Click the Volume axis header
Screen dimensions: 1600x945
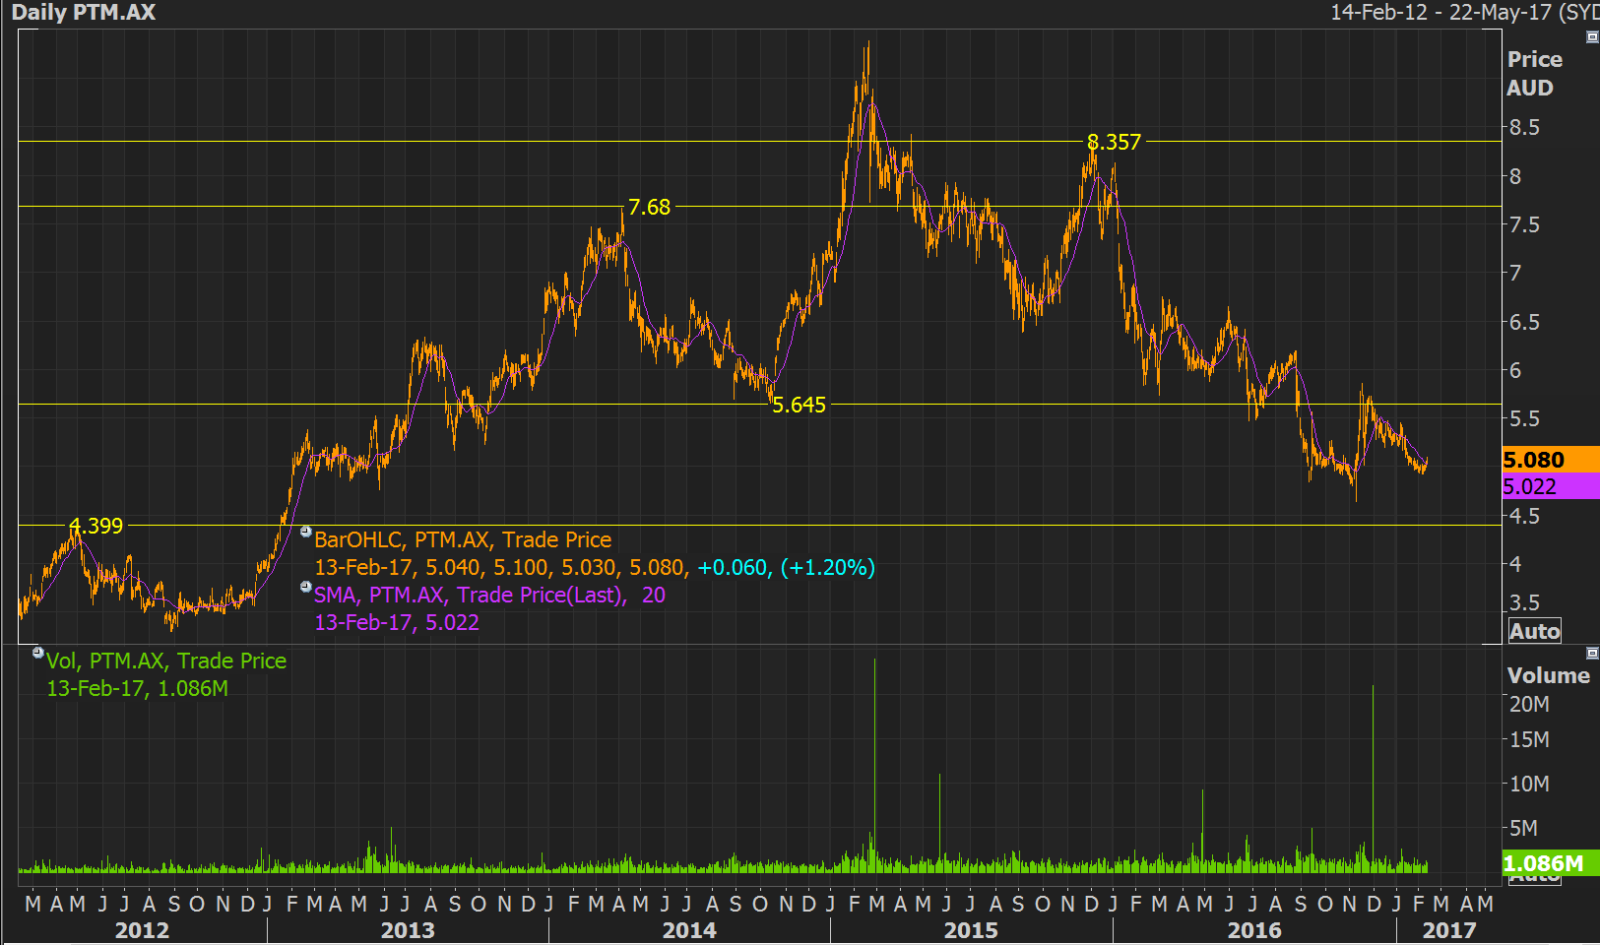(1548, 675)
